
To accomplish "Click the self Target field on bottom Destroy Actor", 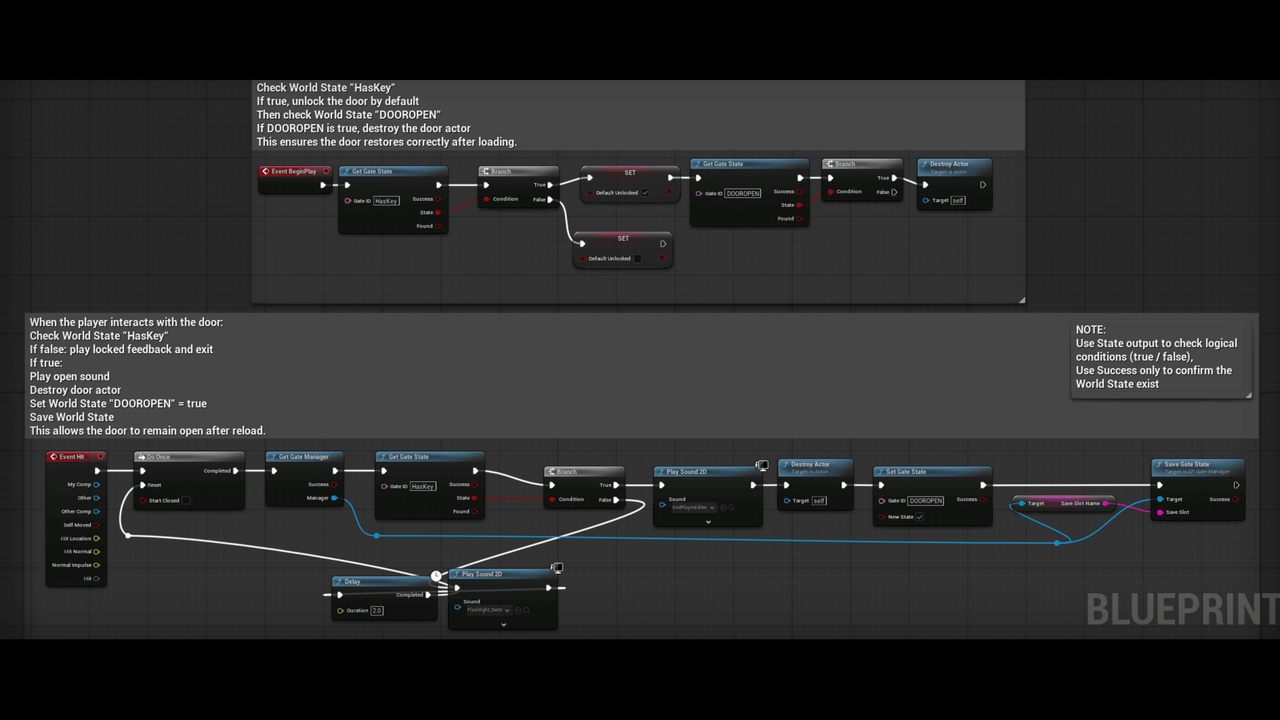I will pos(819,500).
